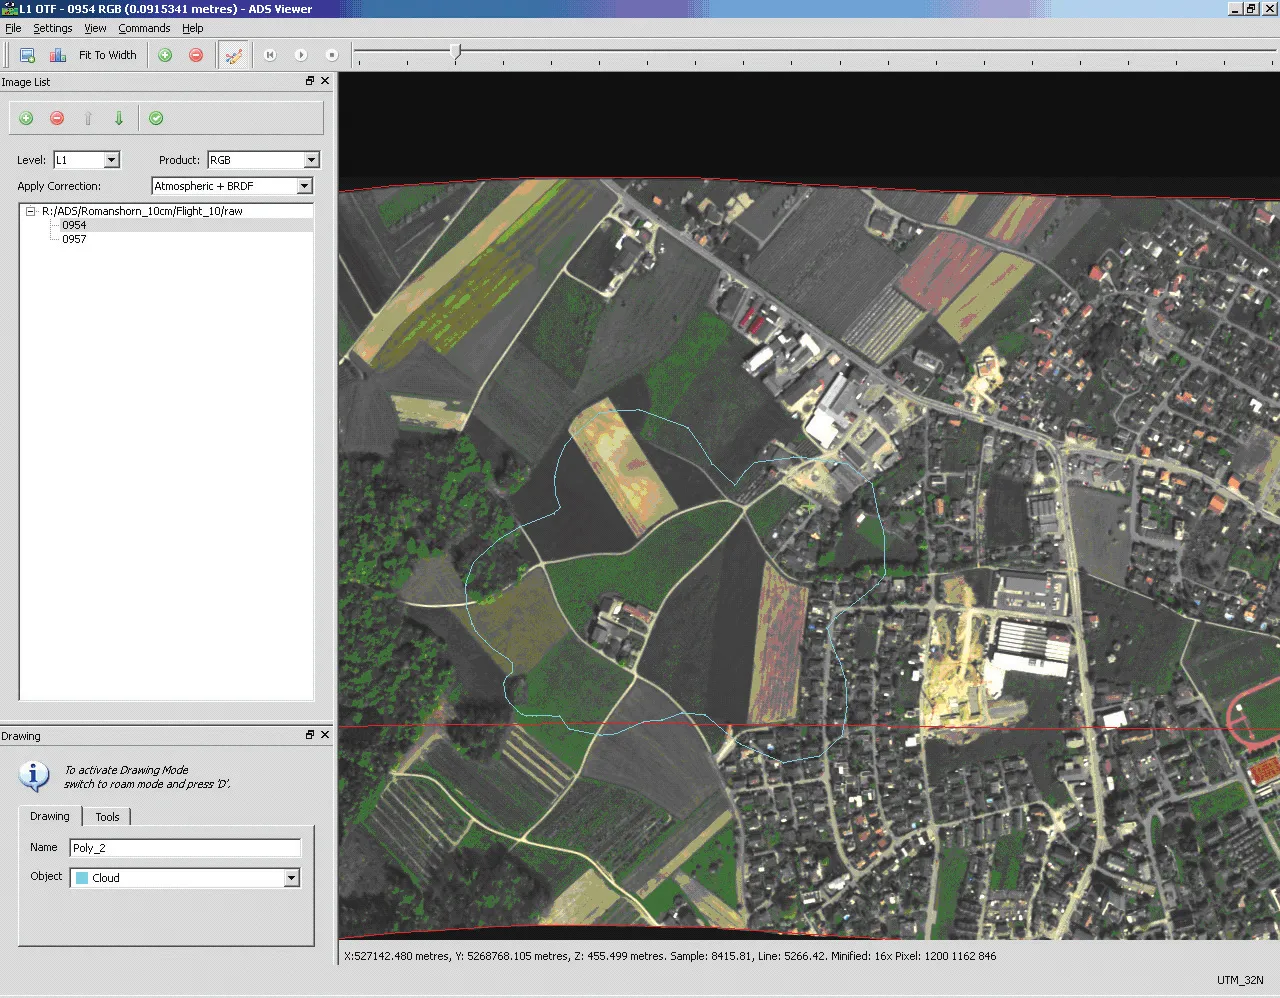Click the stop playback button
The image size is (1280, 998).
(x=332, y=55)
